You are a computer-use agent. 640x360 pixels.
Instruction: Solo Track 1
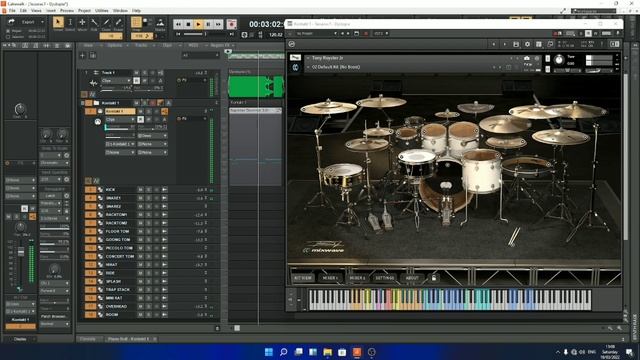(x=144, y=73)
